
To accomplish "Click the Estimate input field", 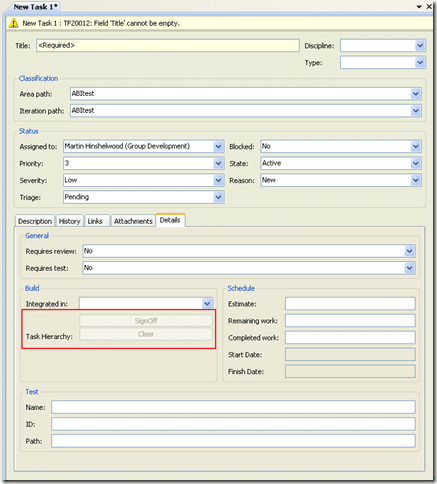I will (x=350, y=304).
